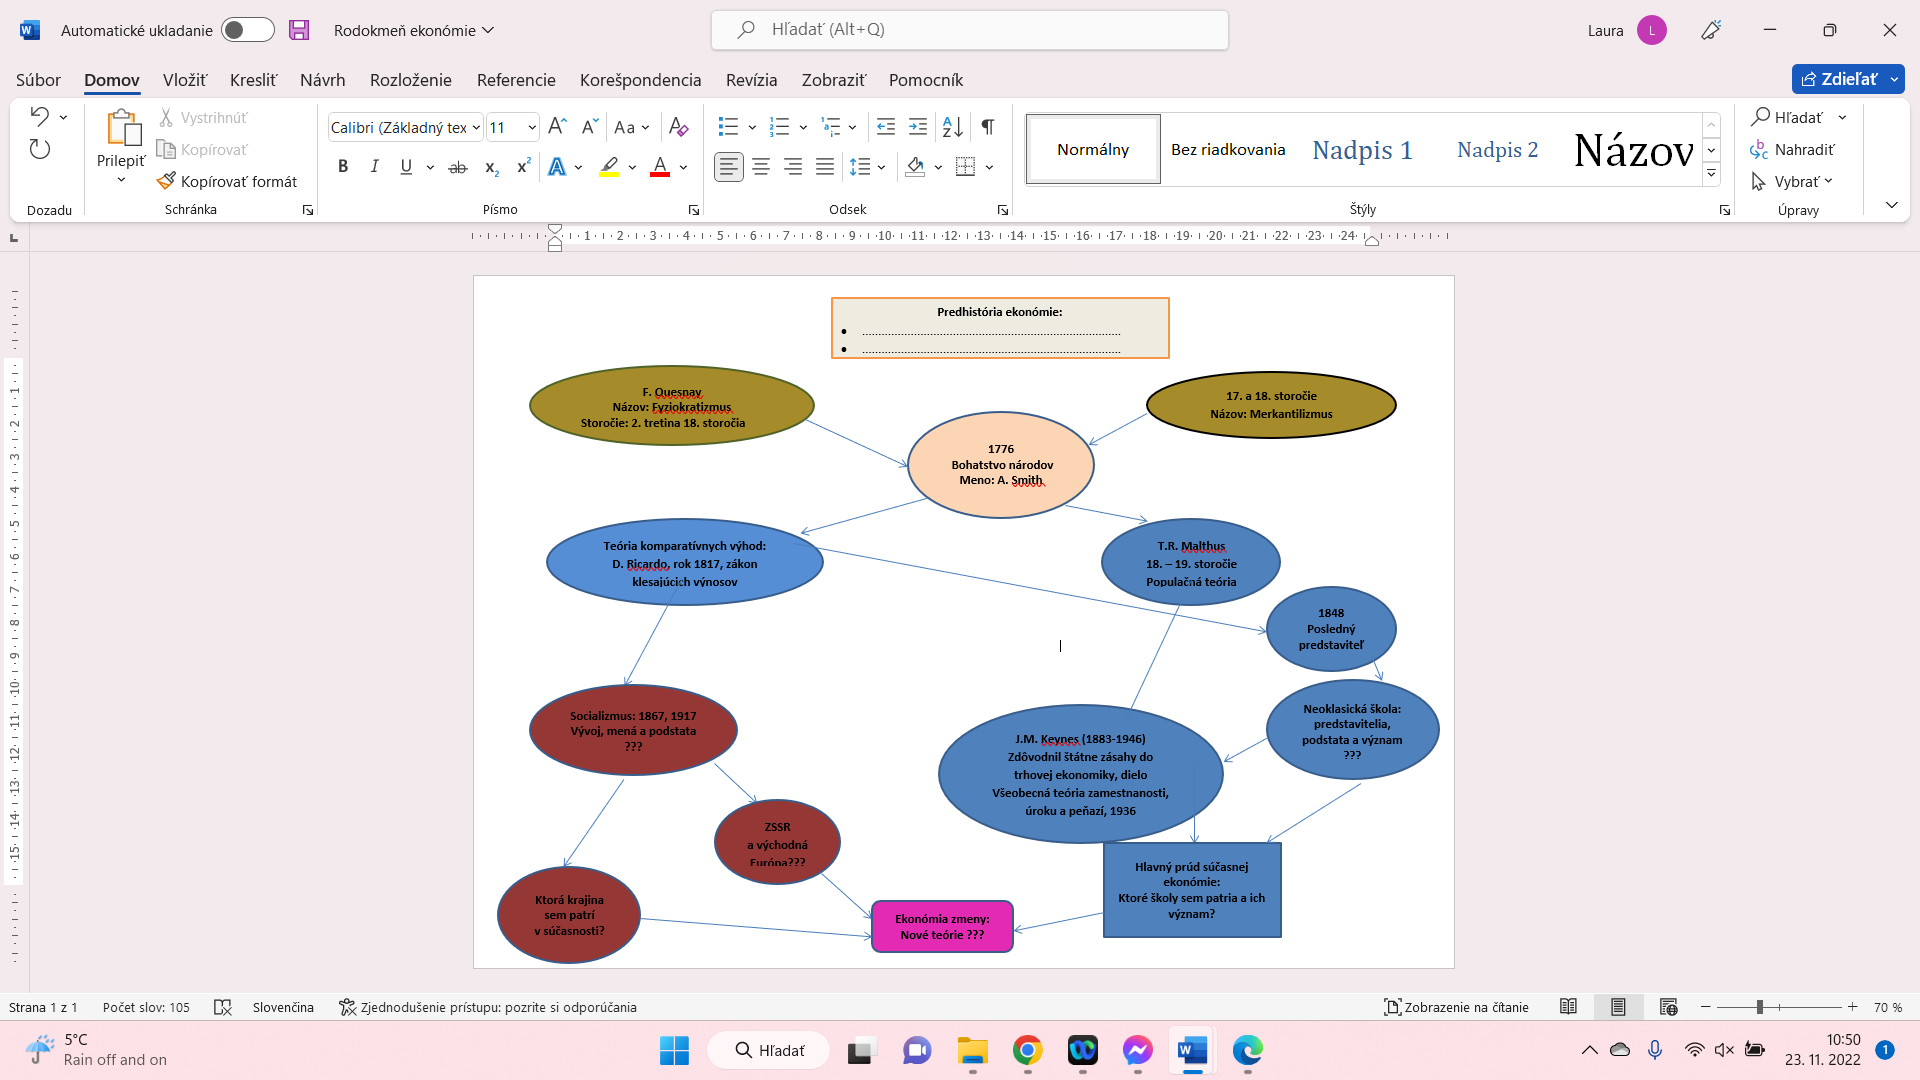Click the Clear all formatting icon
The height and width of the screenshot is (1080, 1920).
[x=678, y=127]
